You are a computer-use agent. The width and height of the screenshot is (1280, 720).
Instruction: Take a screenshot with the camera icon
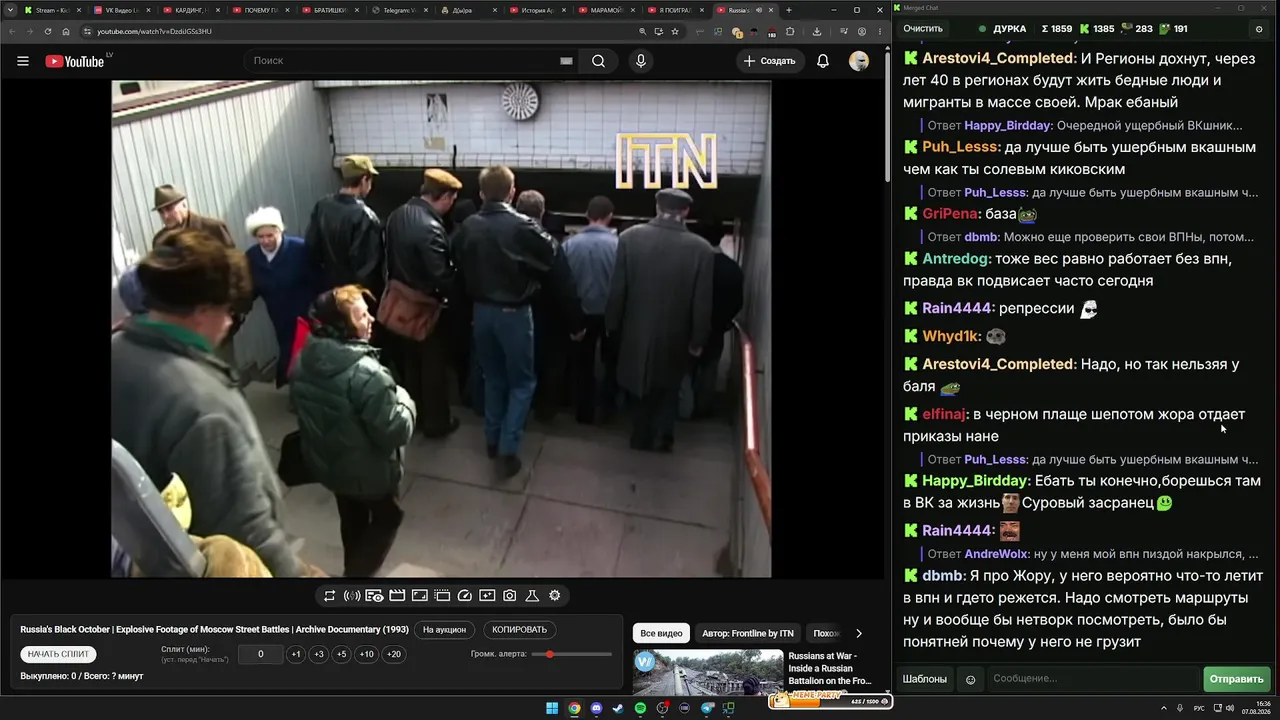point(510,596)
